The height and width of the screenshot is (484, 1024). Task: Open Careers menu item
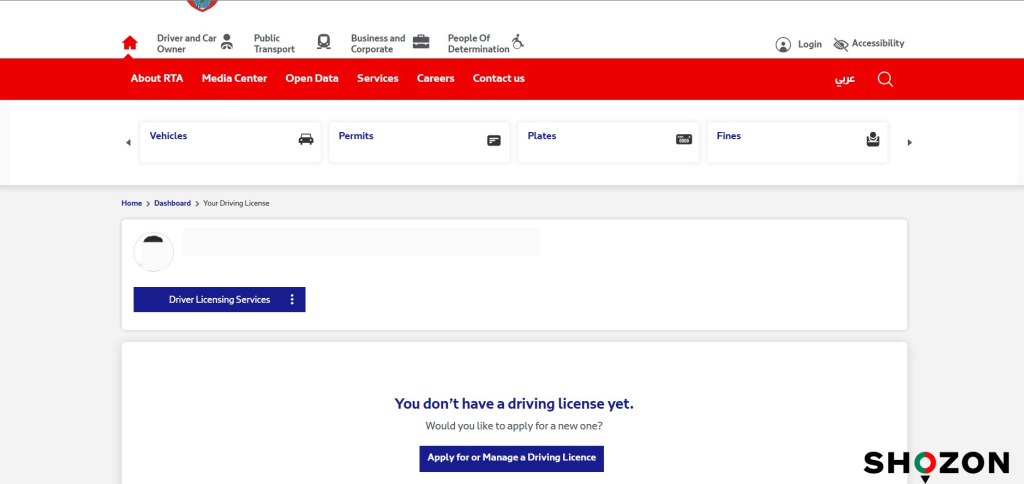click(436, 78)
